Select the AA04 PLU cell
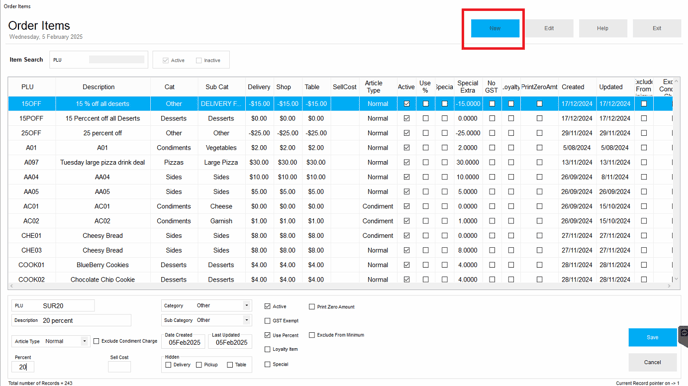Screen dimensions: 688x386 click(31, 177)
